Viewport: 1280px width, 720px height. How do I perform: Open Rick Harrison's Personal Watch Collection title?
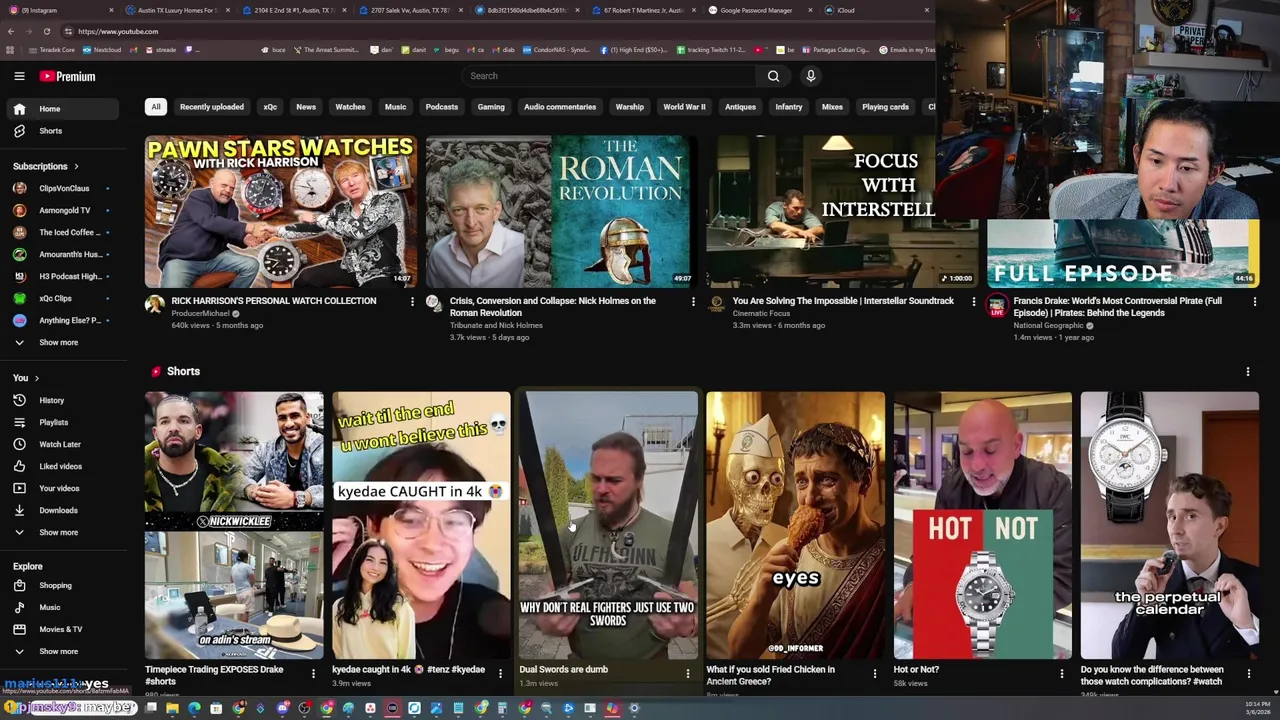pos(274,301)
